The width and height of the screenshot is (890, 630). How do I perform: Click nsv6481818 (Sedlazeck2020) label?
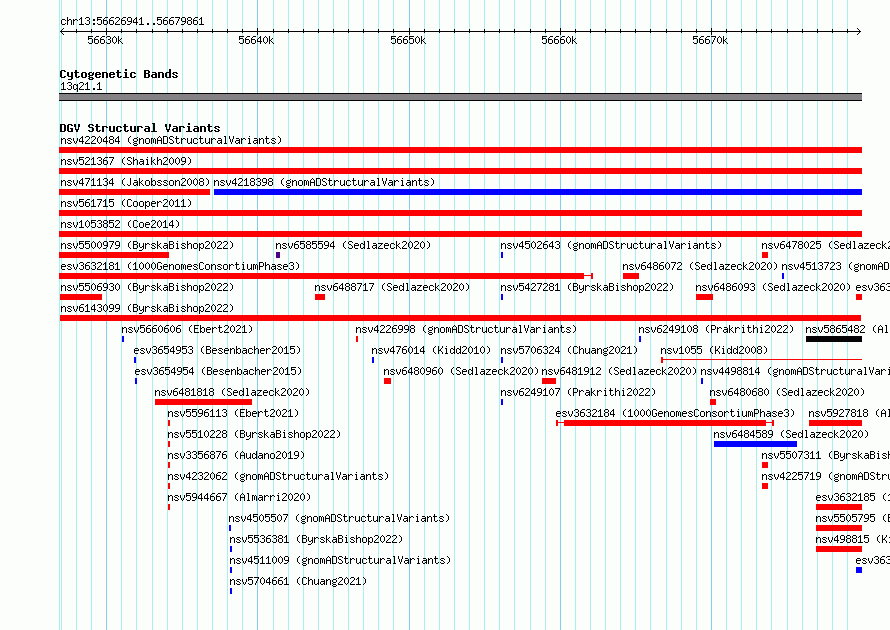(x=232, y=392)
